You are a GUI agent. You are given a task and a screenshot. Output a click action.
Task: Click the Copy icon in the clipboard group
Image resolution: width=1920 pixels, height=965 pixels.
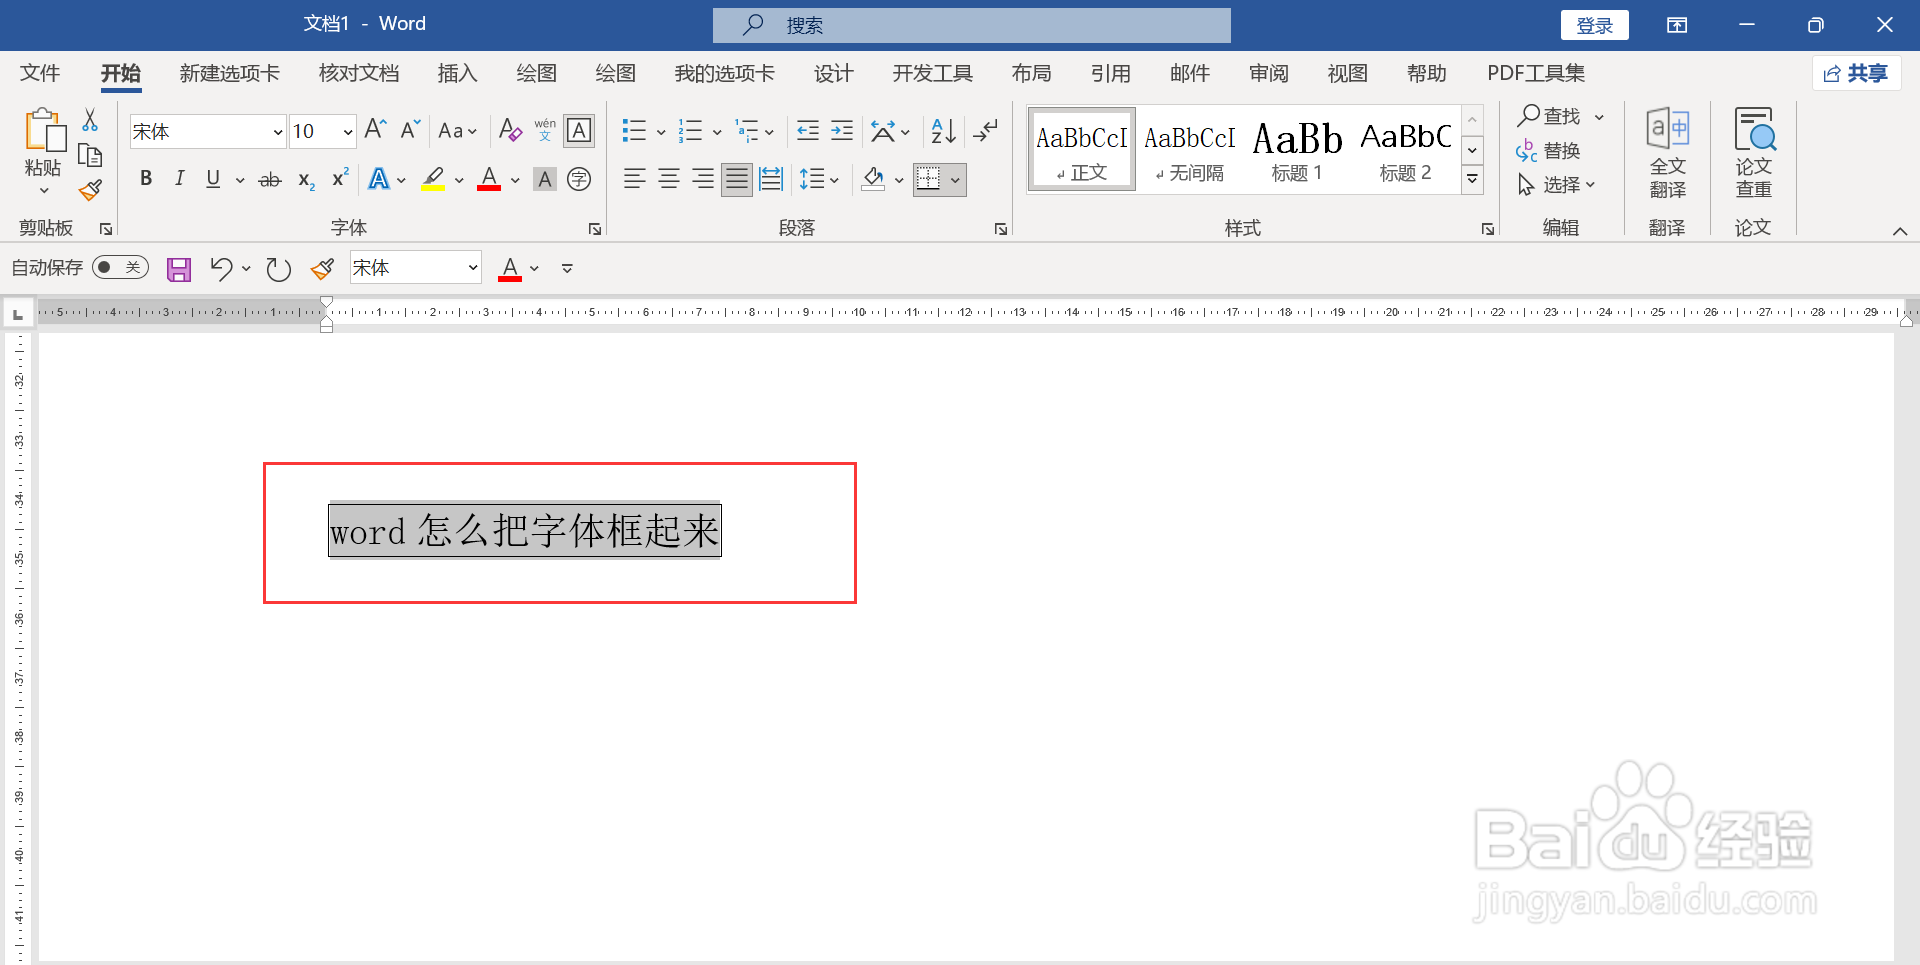(x=90, y=155)
